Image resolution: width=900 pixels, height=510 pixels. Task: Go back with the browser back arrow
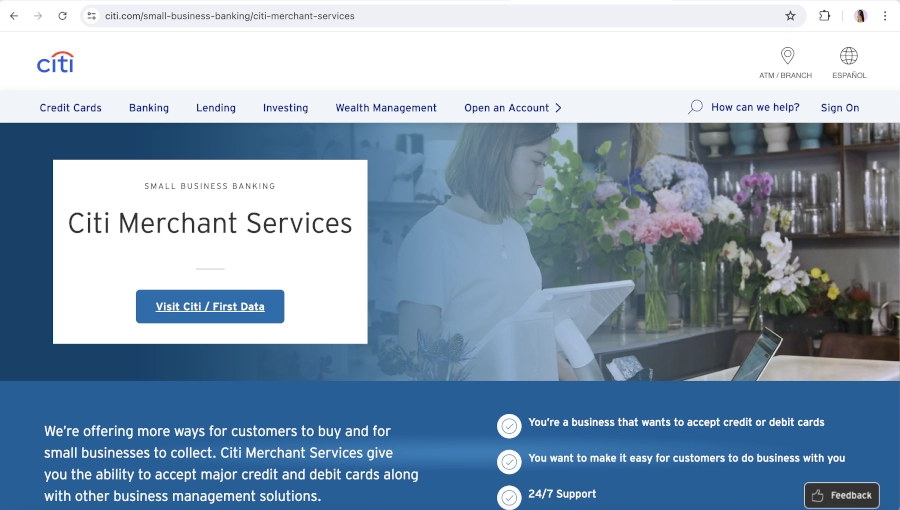pyautogui.click(x=14, y=16)
